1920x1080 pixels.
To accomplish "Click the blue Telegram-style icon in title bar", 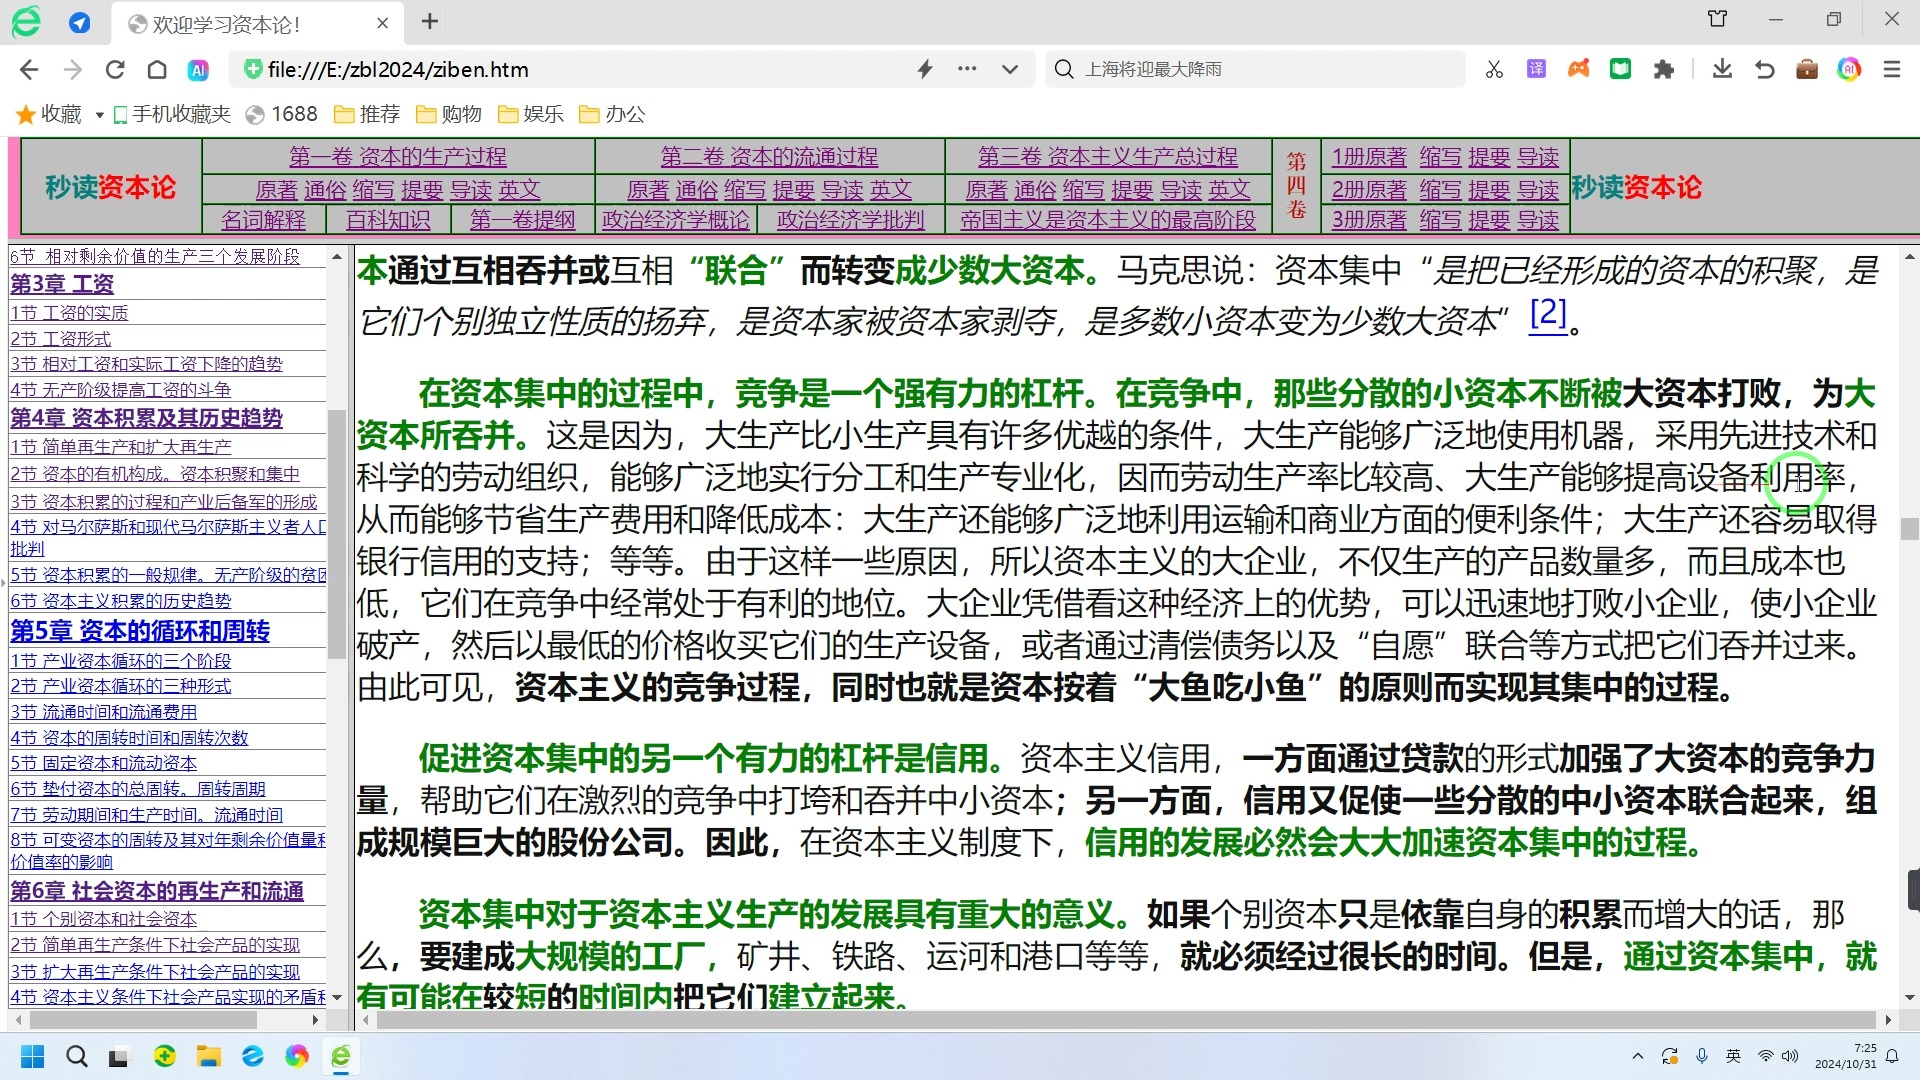I will coord(80,22).
